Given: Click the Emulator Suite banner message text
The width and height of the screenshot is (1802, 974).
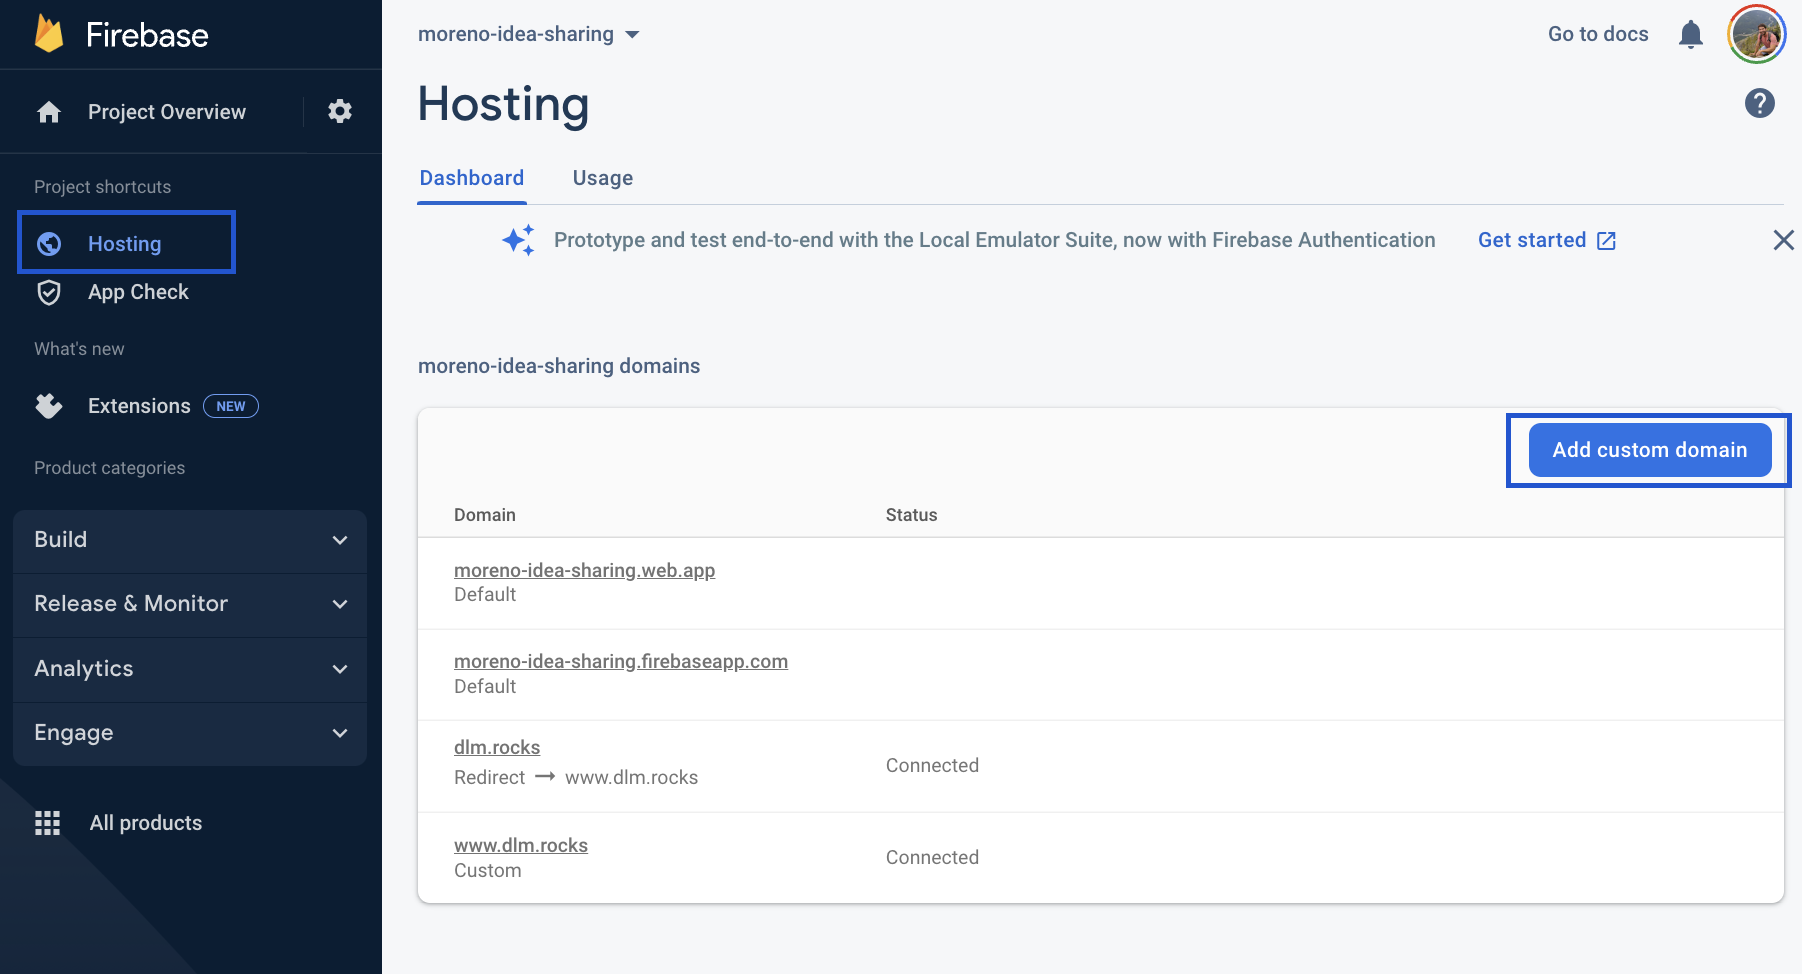Looking at the screenshot, I should point(995,240).
